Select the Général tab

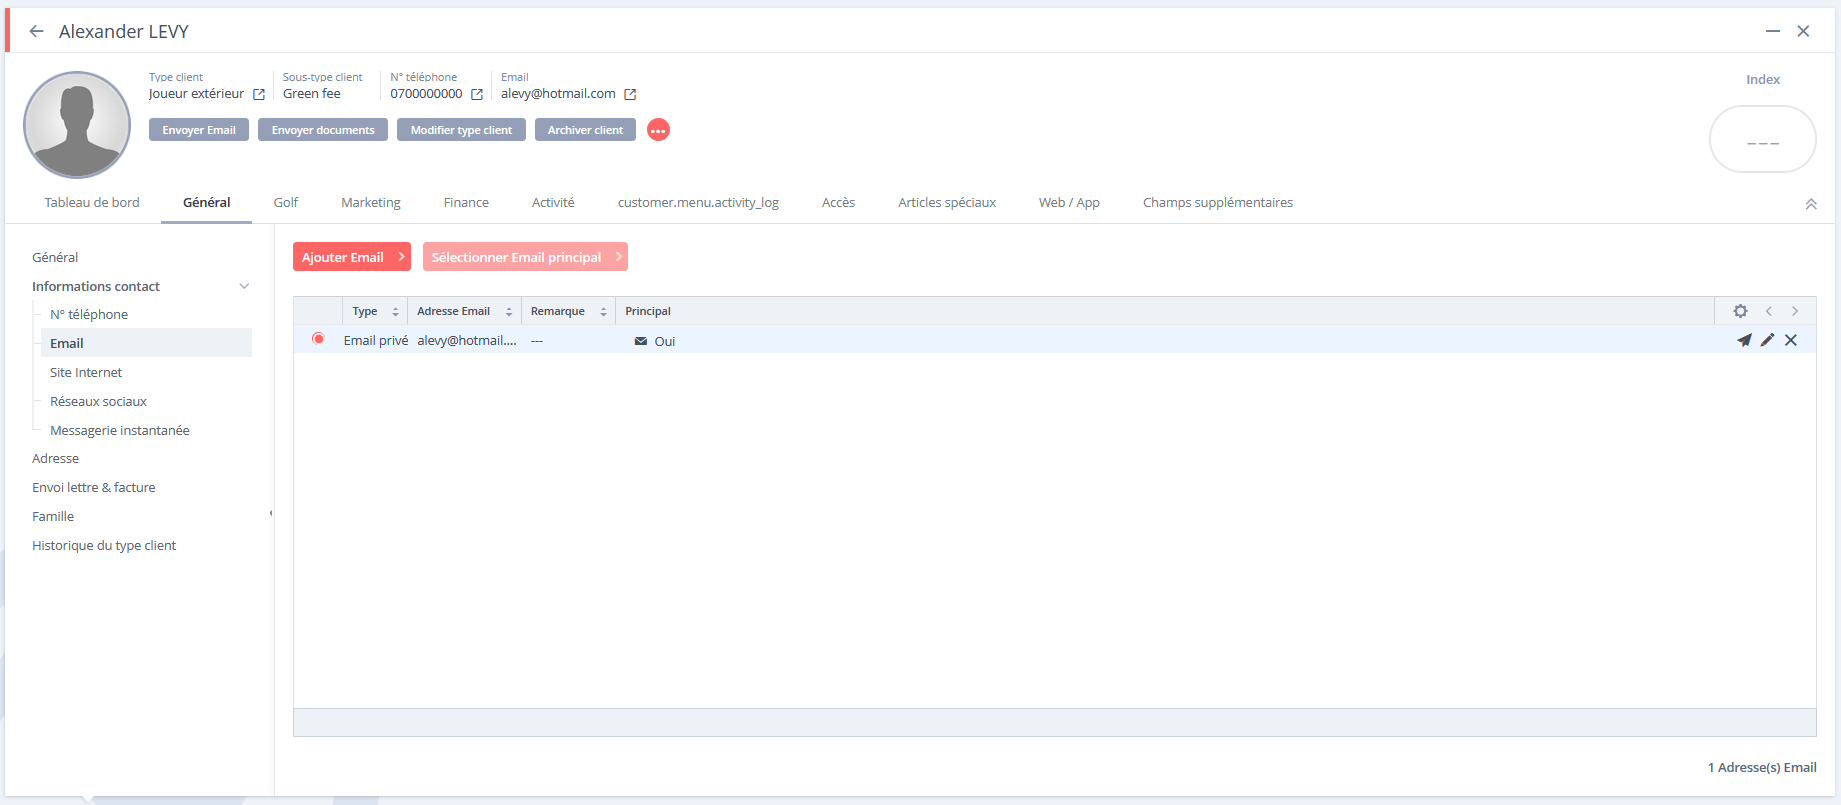207,202
